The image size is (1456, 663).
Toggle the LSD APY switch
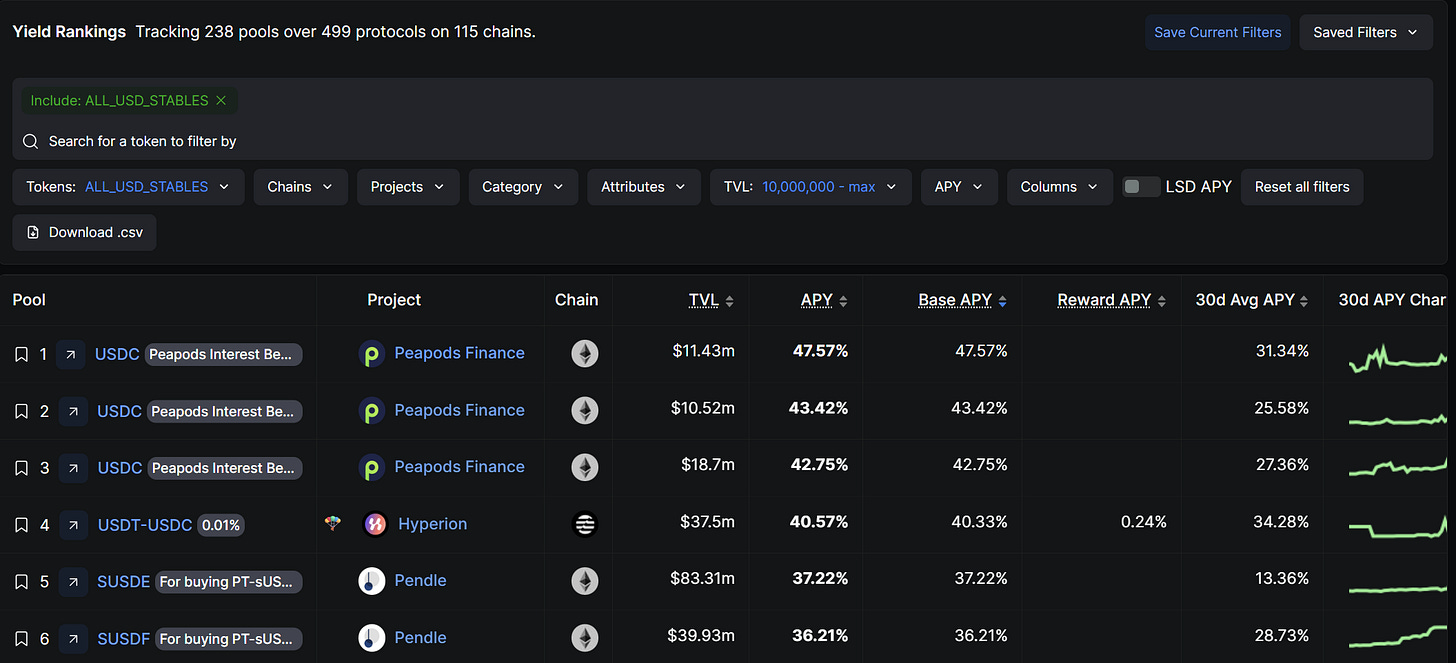coord(1141,187)
